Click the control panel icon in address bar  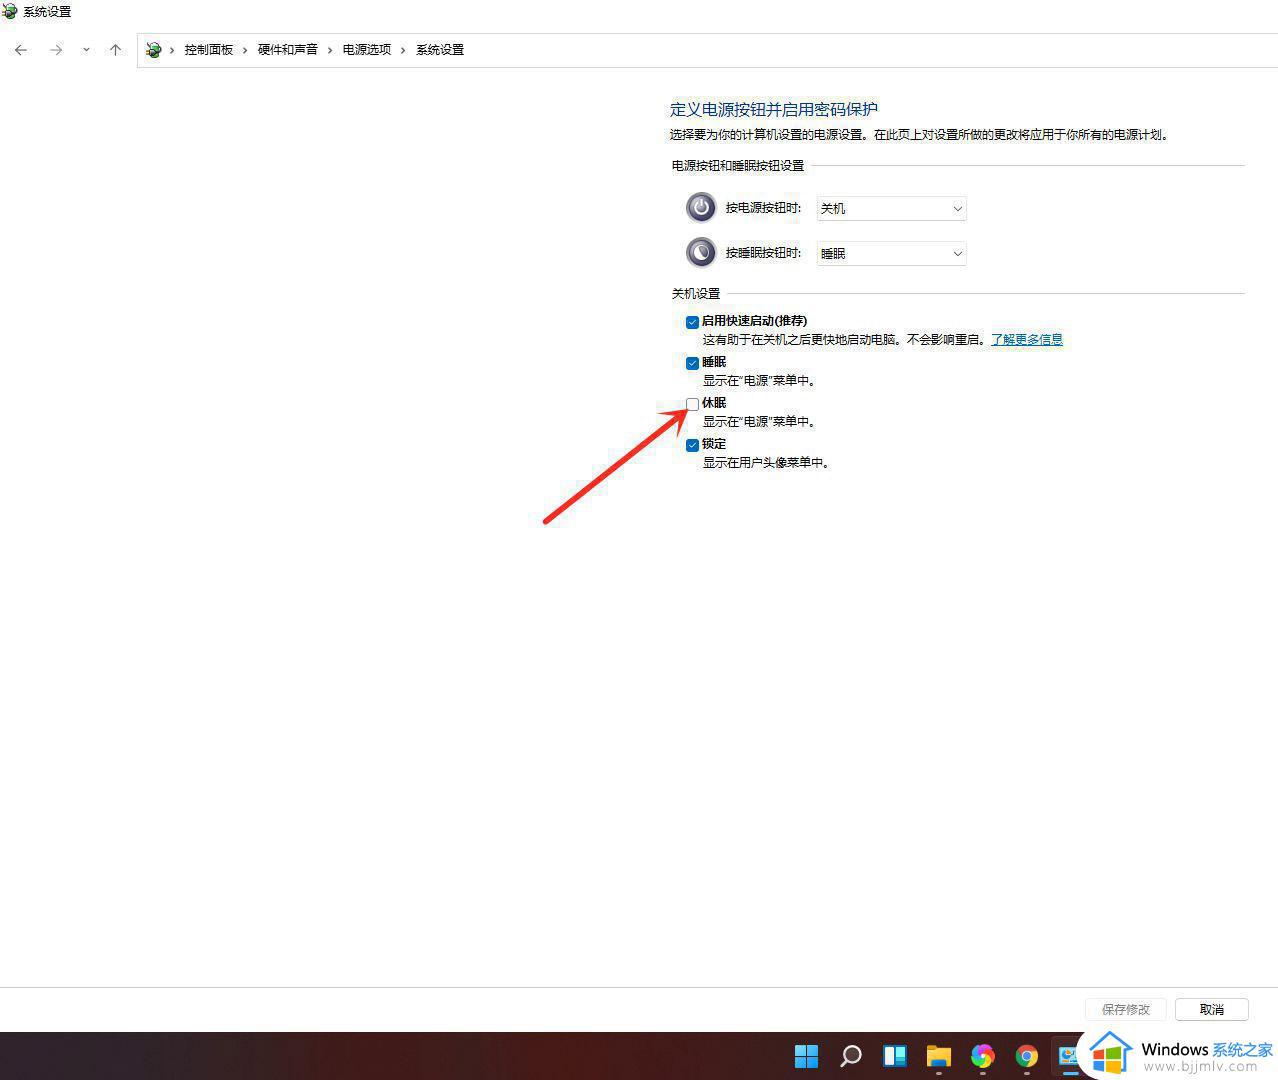point(153,49)
